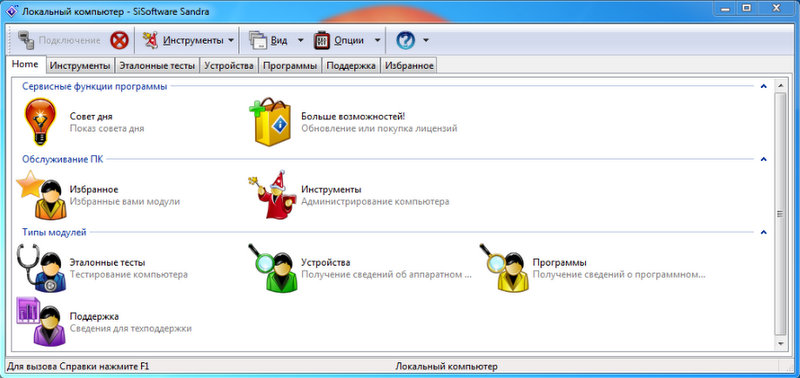Click the Совет дня title text
Screen dimensions: 800x378
tap(91, 117)
